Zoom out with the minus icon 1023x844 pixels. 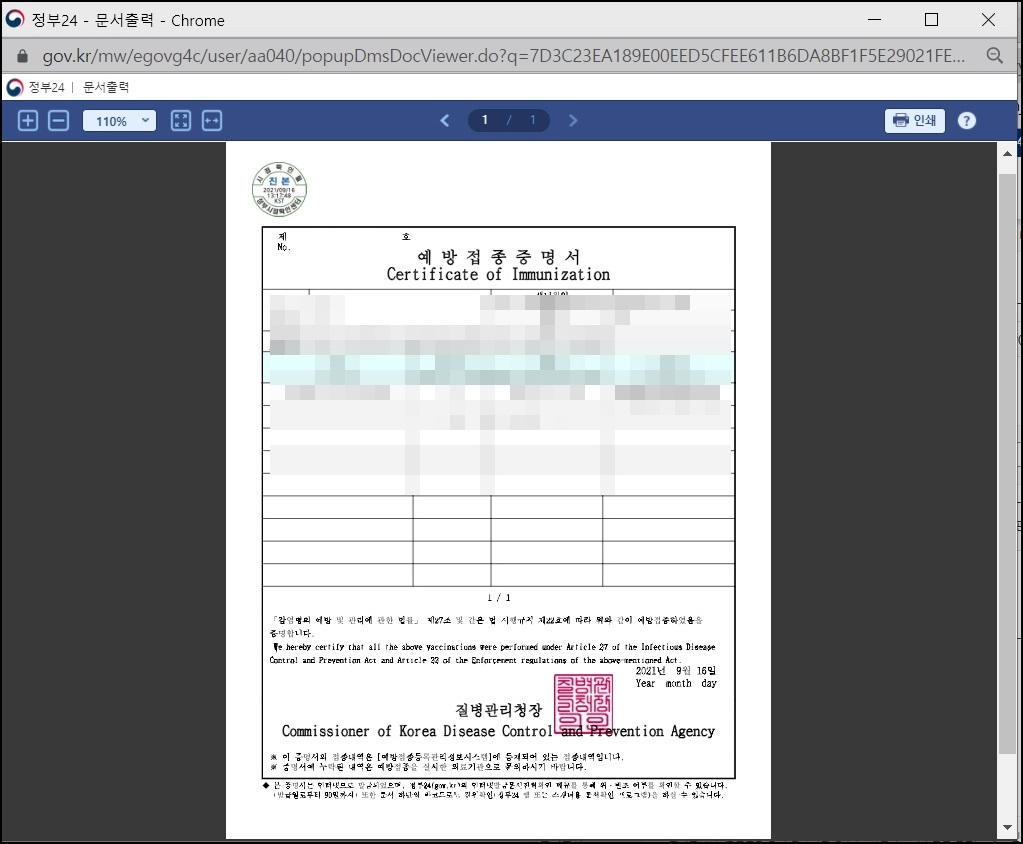point(59,121)
